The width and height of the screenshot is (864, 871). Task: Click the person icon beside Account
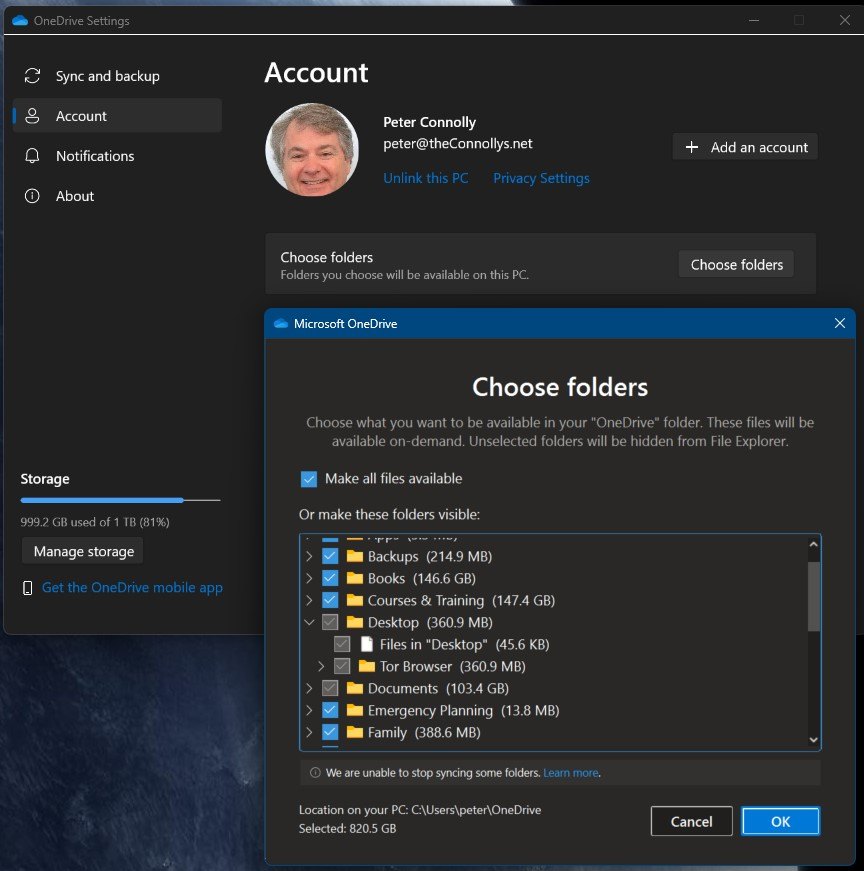pyautogui.click(x=32, y=116)
